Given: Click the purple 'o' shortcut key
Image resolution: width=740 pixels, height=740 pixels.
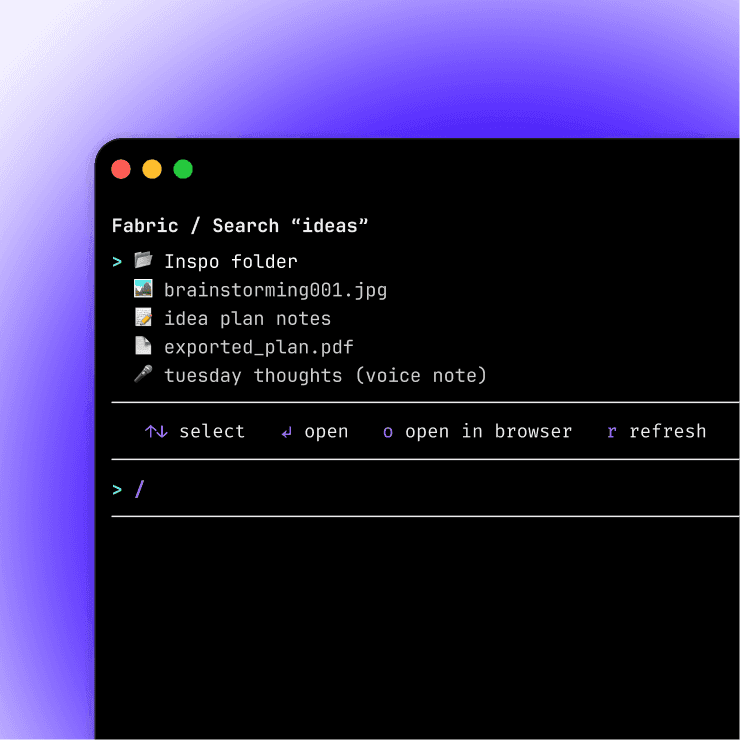Looking at the screenshot, I should (x=388, y=432).
